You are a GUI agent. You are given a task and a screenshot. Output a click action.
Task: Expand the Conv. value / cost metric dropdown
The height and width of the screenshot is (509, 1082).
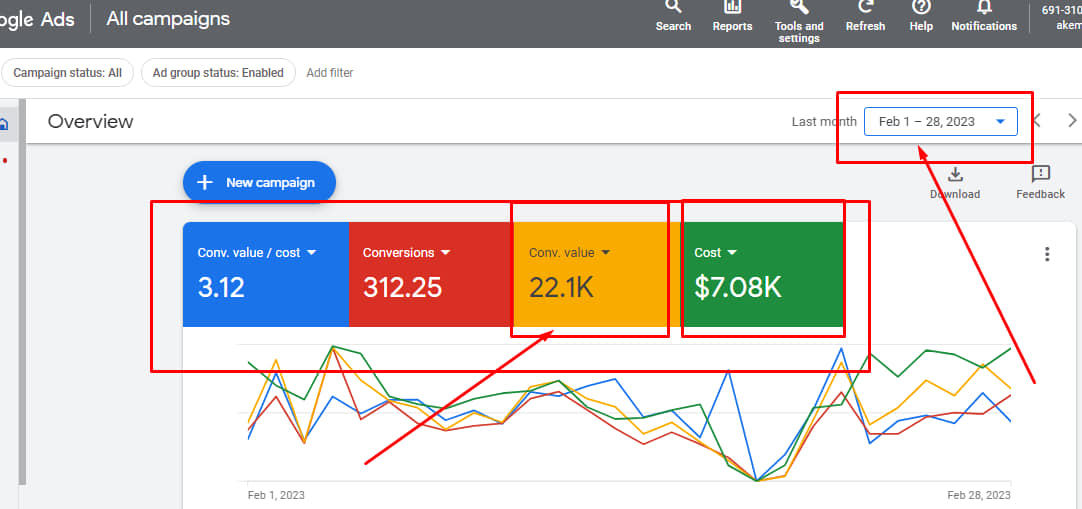click(x=311, y=253)
